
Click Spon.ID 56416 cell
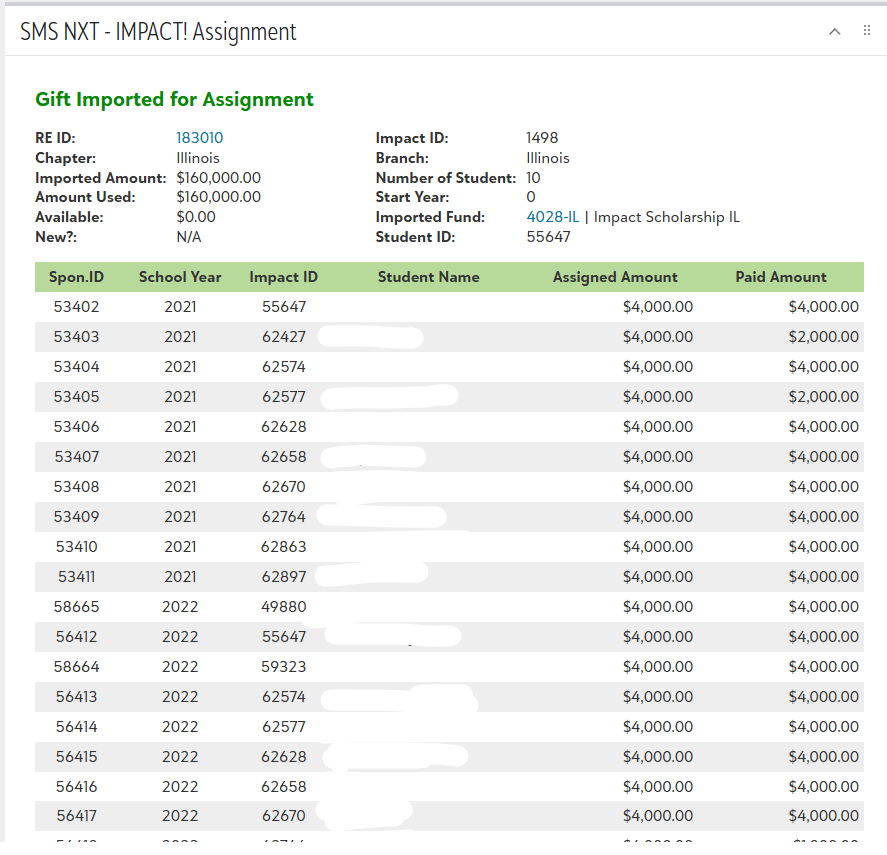click(76, 787)
